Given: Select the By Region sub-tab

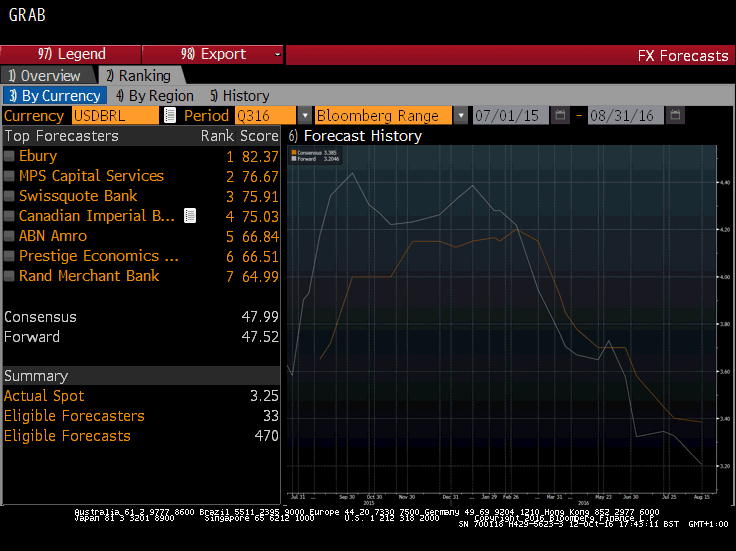Looking at the screenshot, I should point(155,96).
